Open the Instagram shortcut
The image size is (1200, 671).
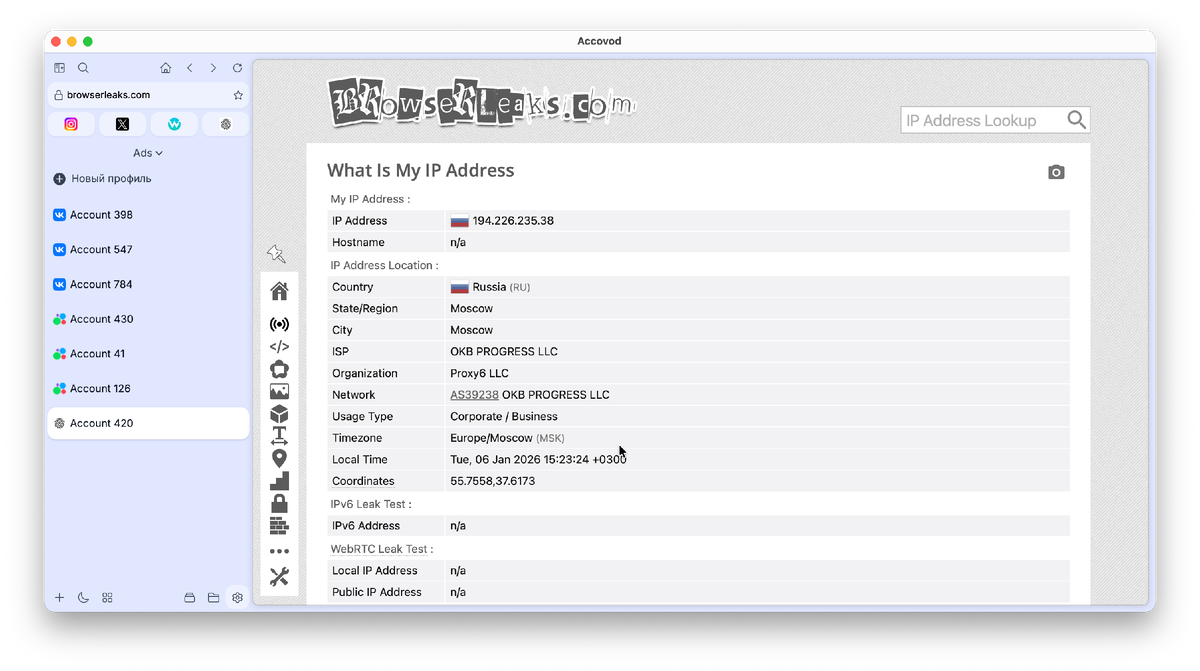click(71, 124)
